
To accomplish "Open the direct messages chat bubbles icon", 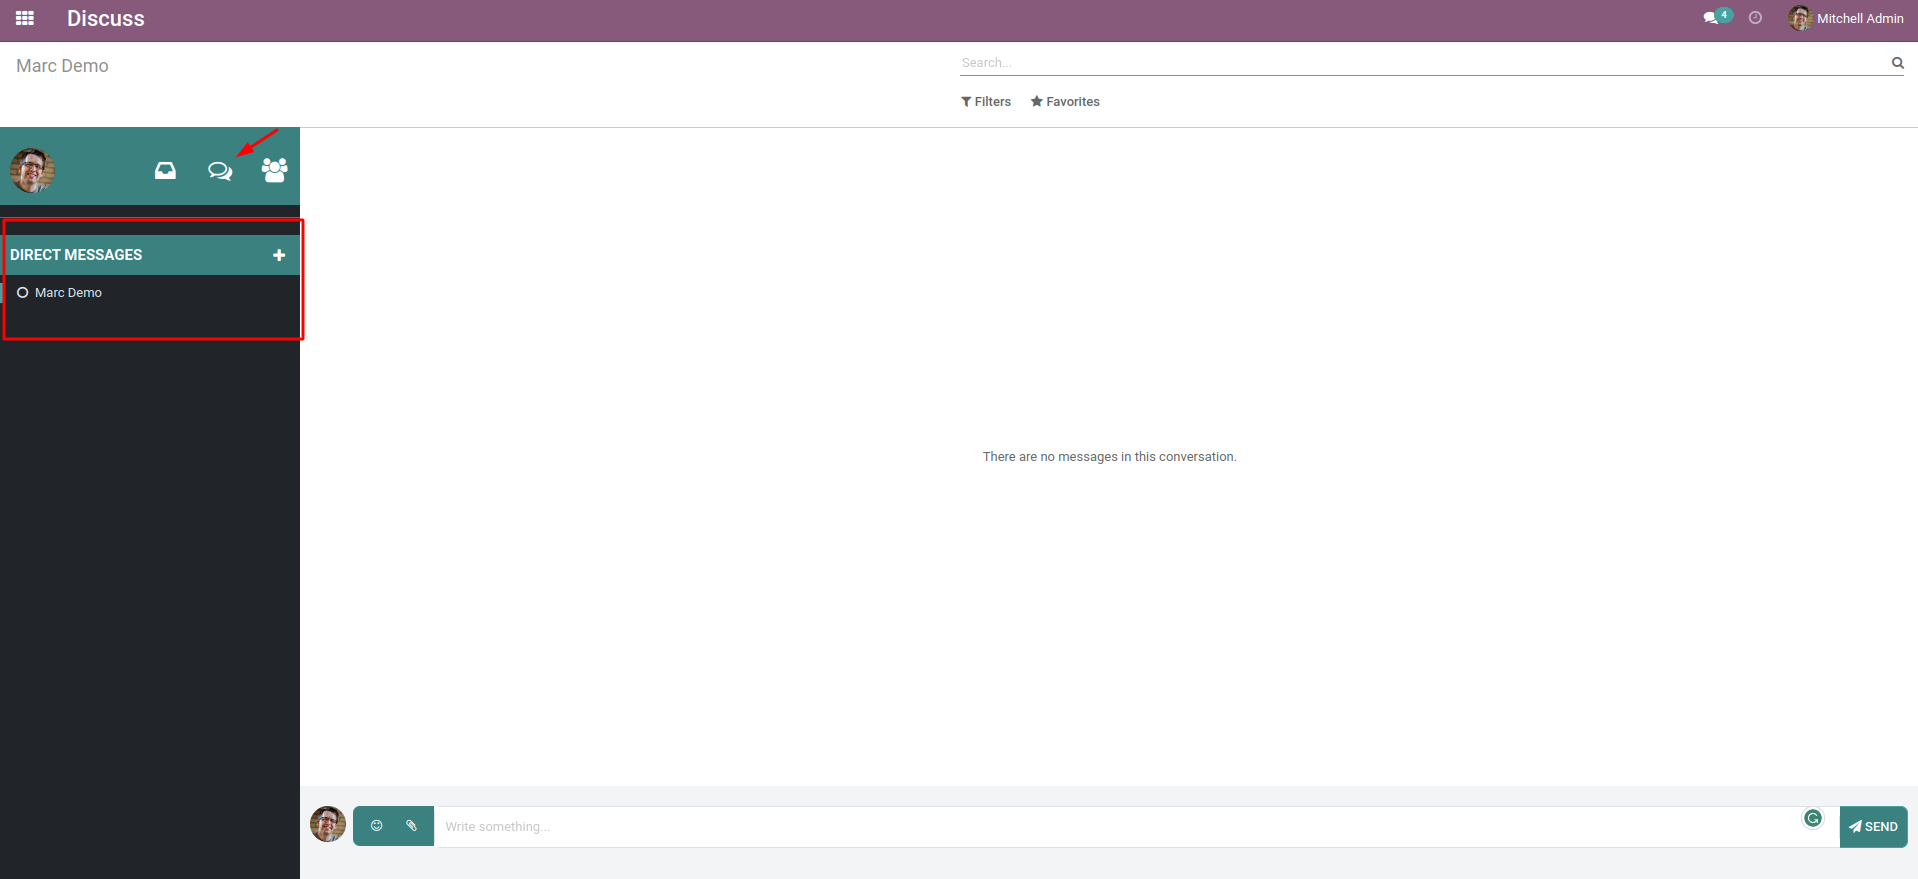I will pos(220,171).
